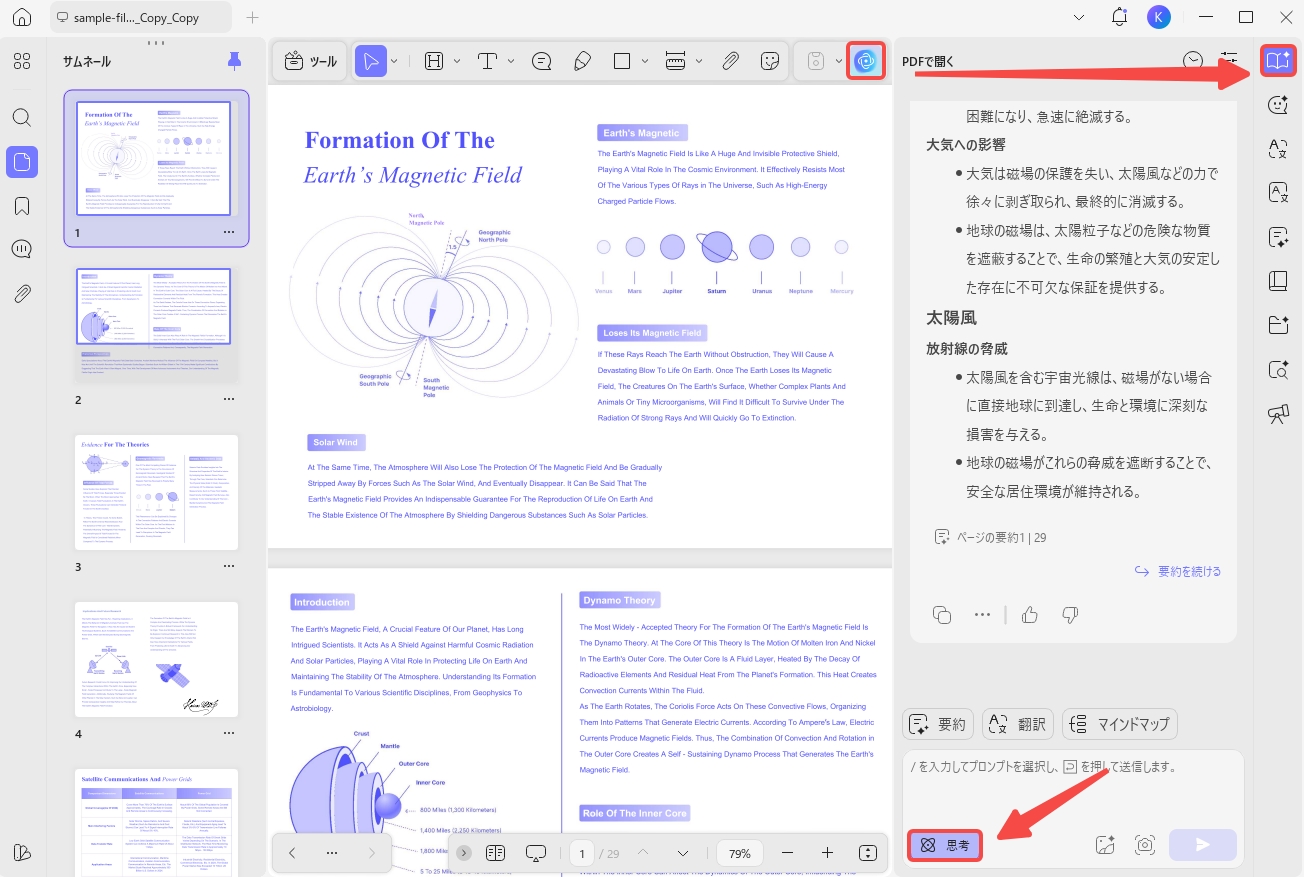
Task: Open the AI search magnifier in right sidebar
Action: 1277,370
